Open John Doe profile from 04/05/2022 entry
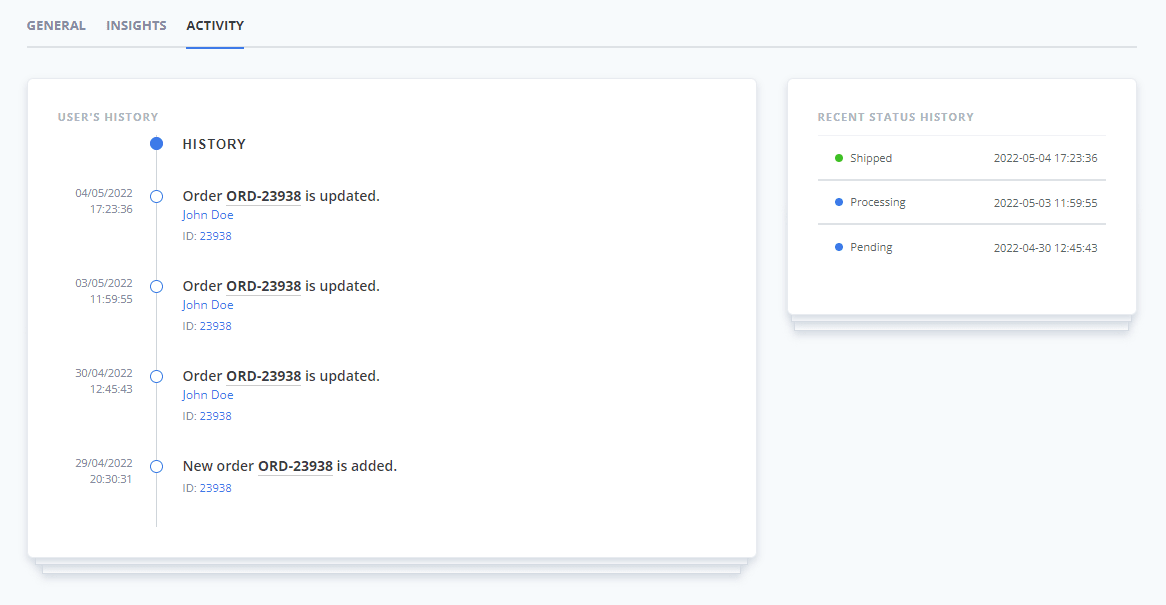The width and height of the screenshot is (1166, 605). (x=208, y=215)
